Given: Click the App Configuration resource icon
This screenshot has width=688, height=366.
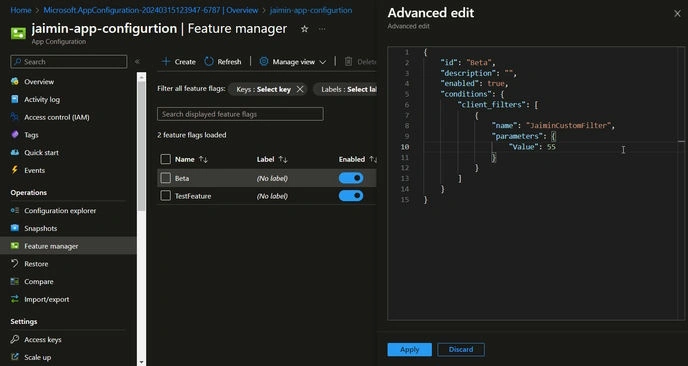Looking at the screenshot, I should pos(18,33).
